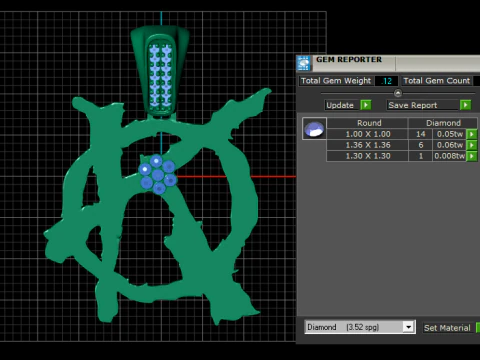The height and width of the screenshot is (360, 480).
Task: Click green arrow on 1.00 X 1.00 row
Action: [472, 134]
